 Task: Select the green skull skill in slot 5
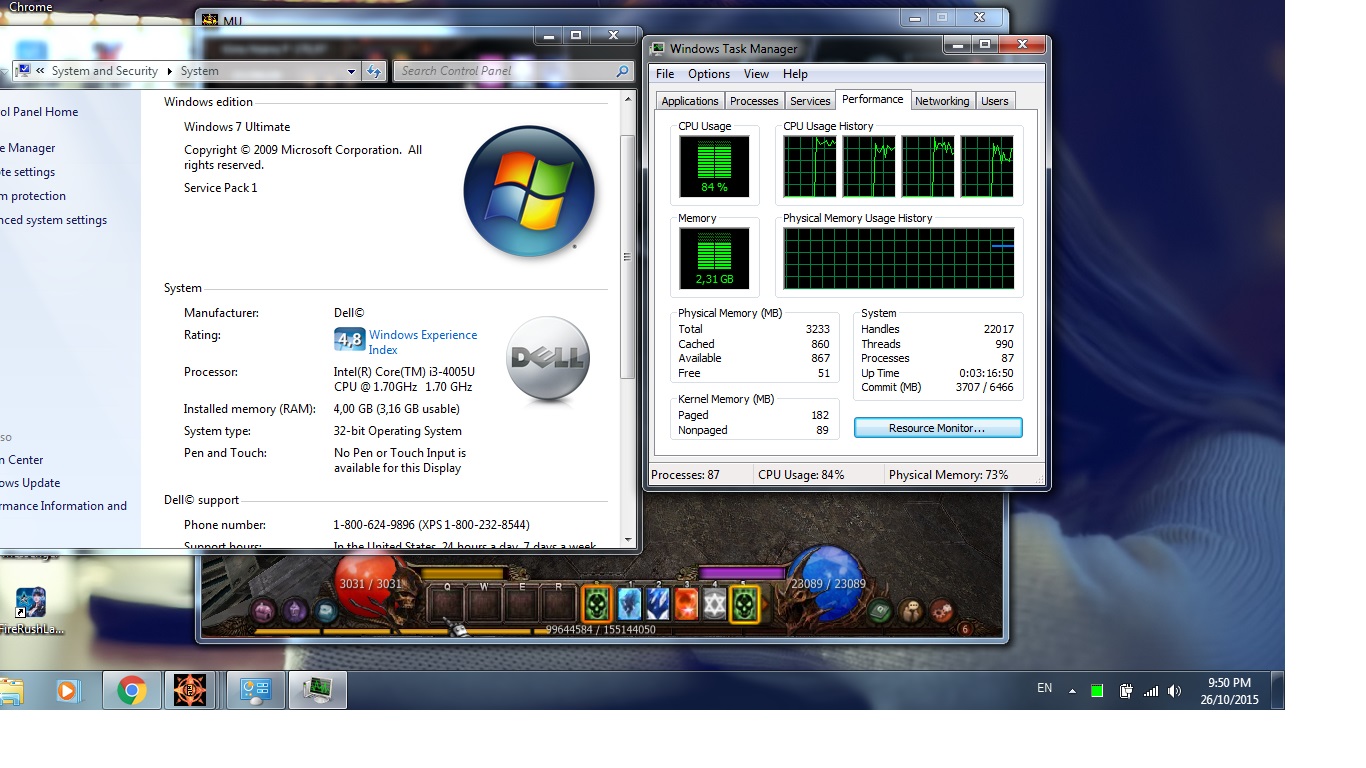click(743, 604)
